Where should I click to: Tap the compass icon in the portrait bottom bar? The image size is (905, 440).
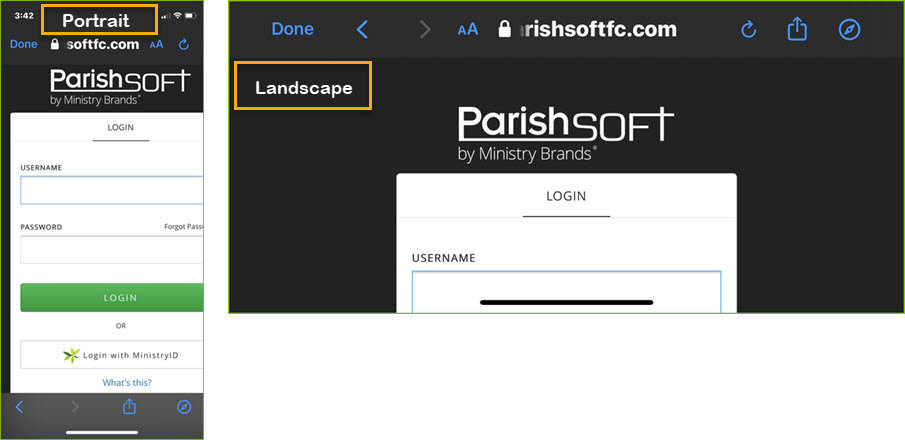point(184,407)
